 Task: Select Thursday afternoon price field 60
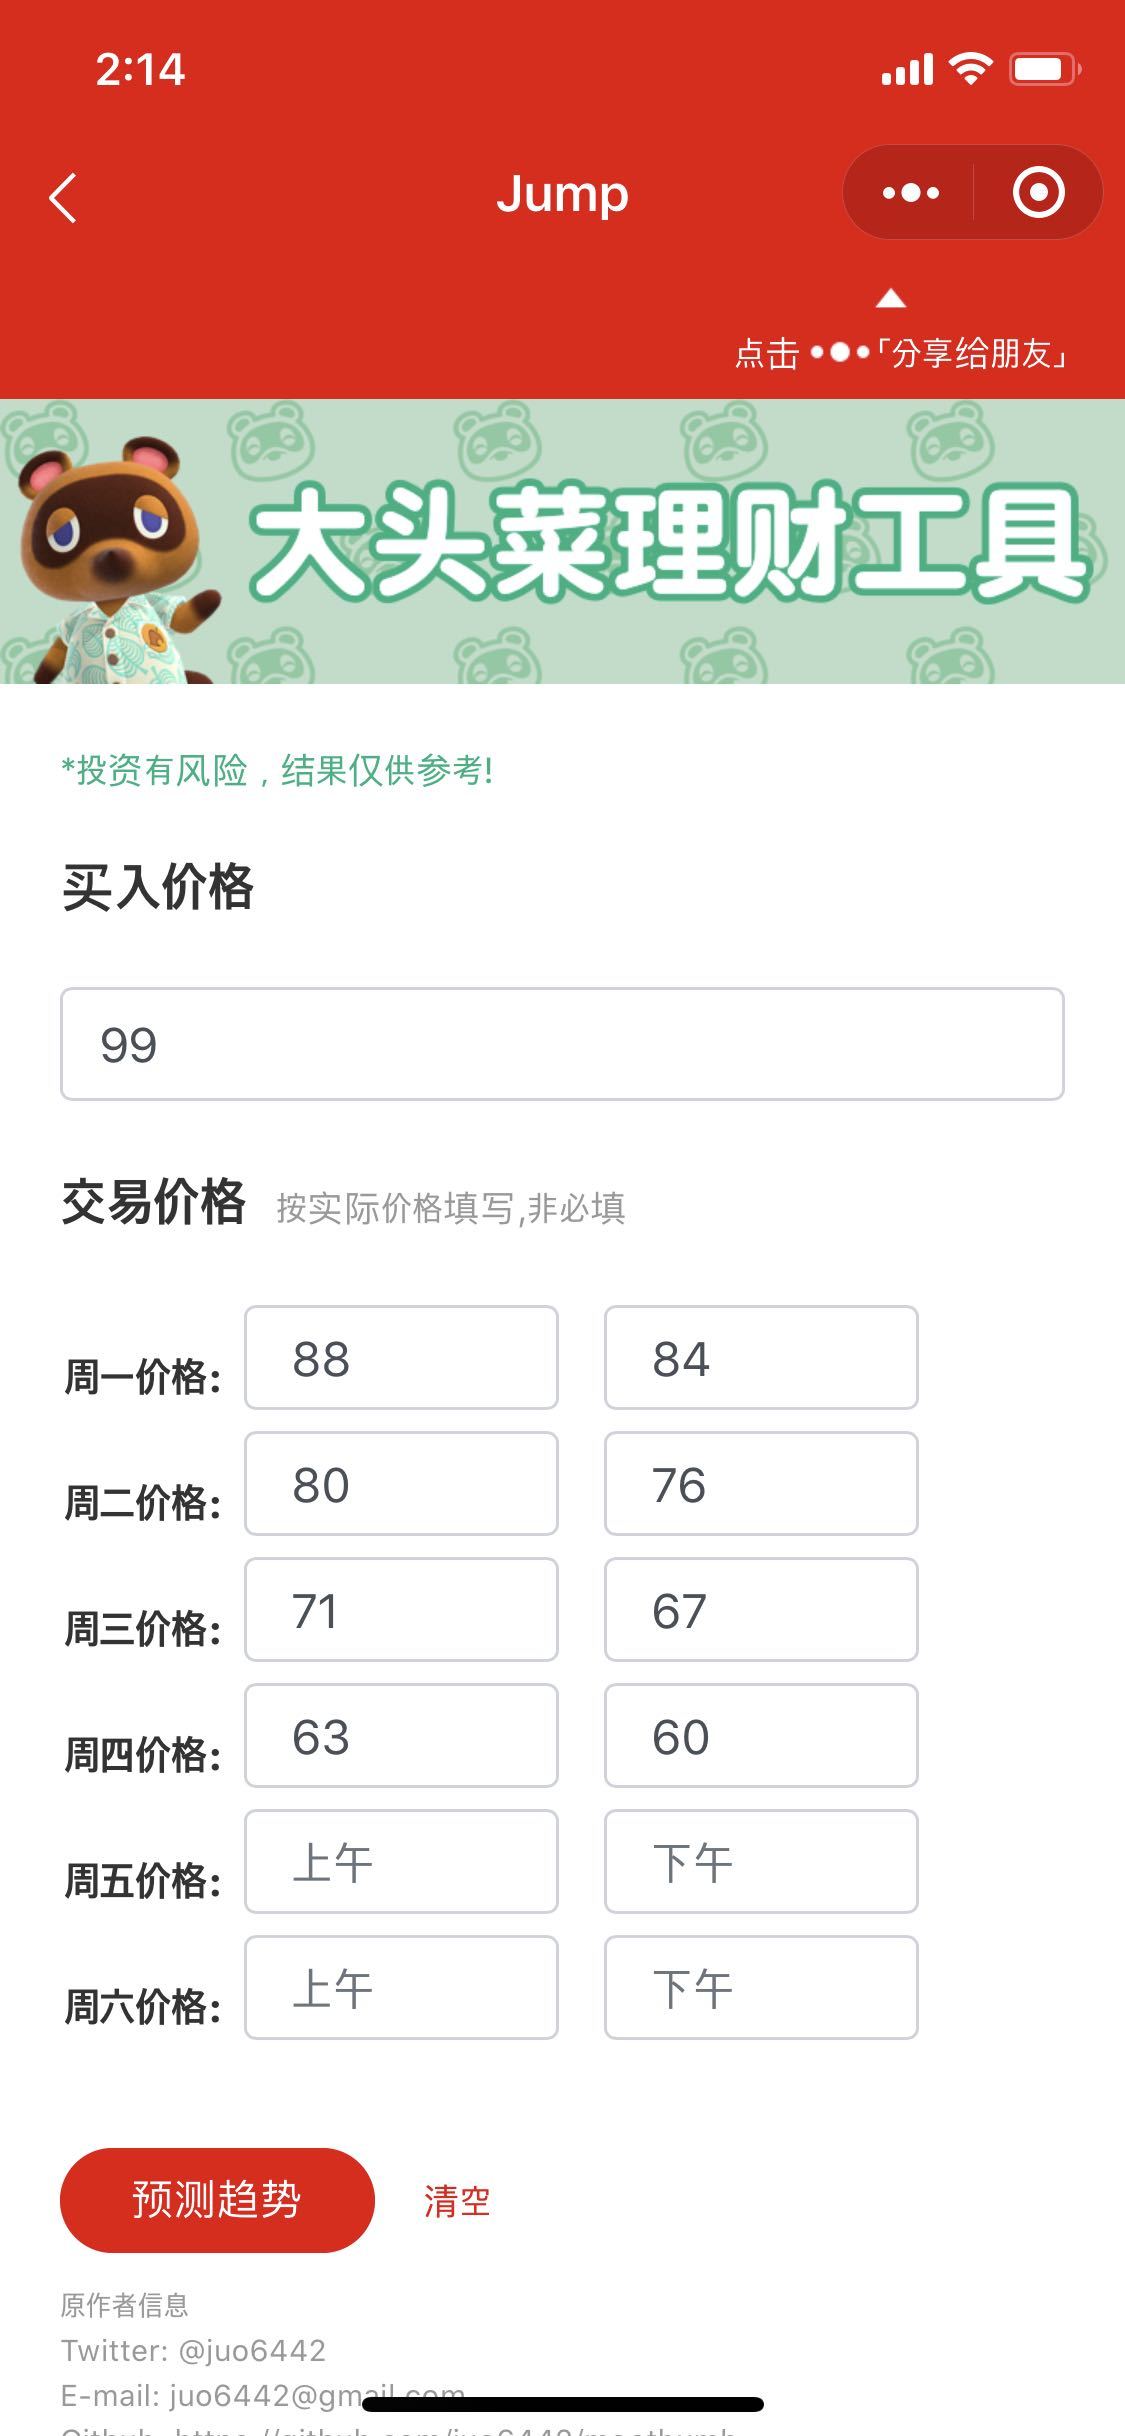pyautogui.click(x=761, y=1736)
